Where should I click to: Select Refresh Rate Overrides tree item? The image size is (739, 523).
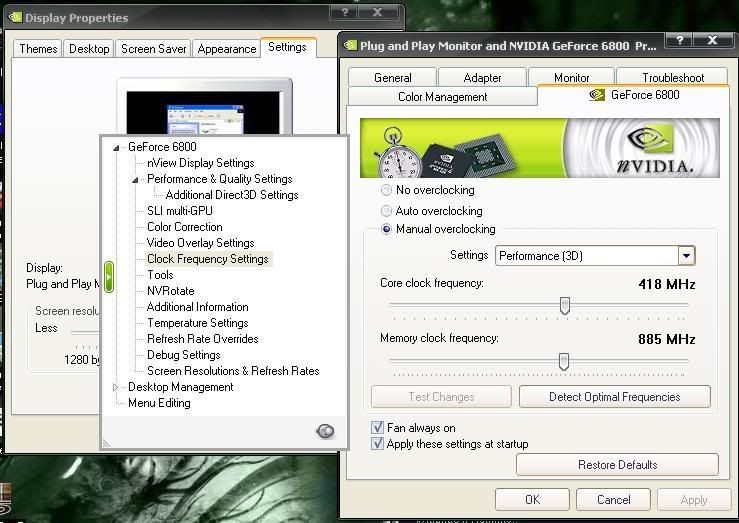click(203, 339)
